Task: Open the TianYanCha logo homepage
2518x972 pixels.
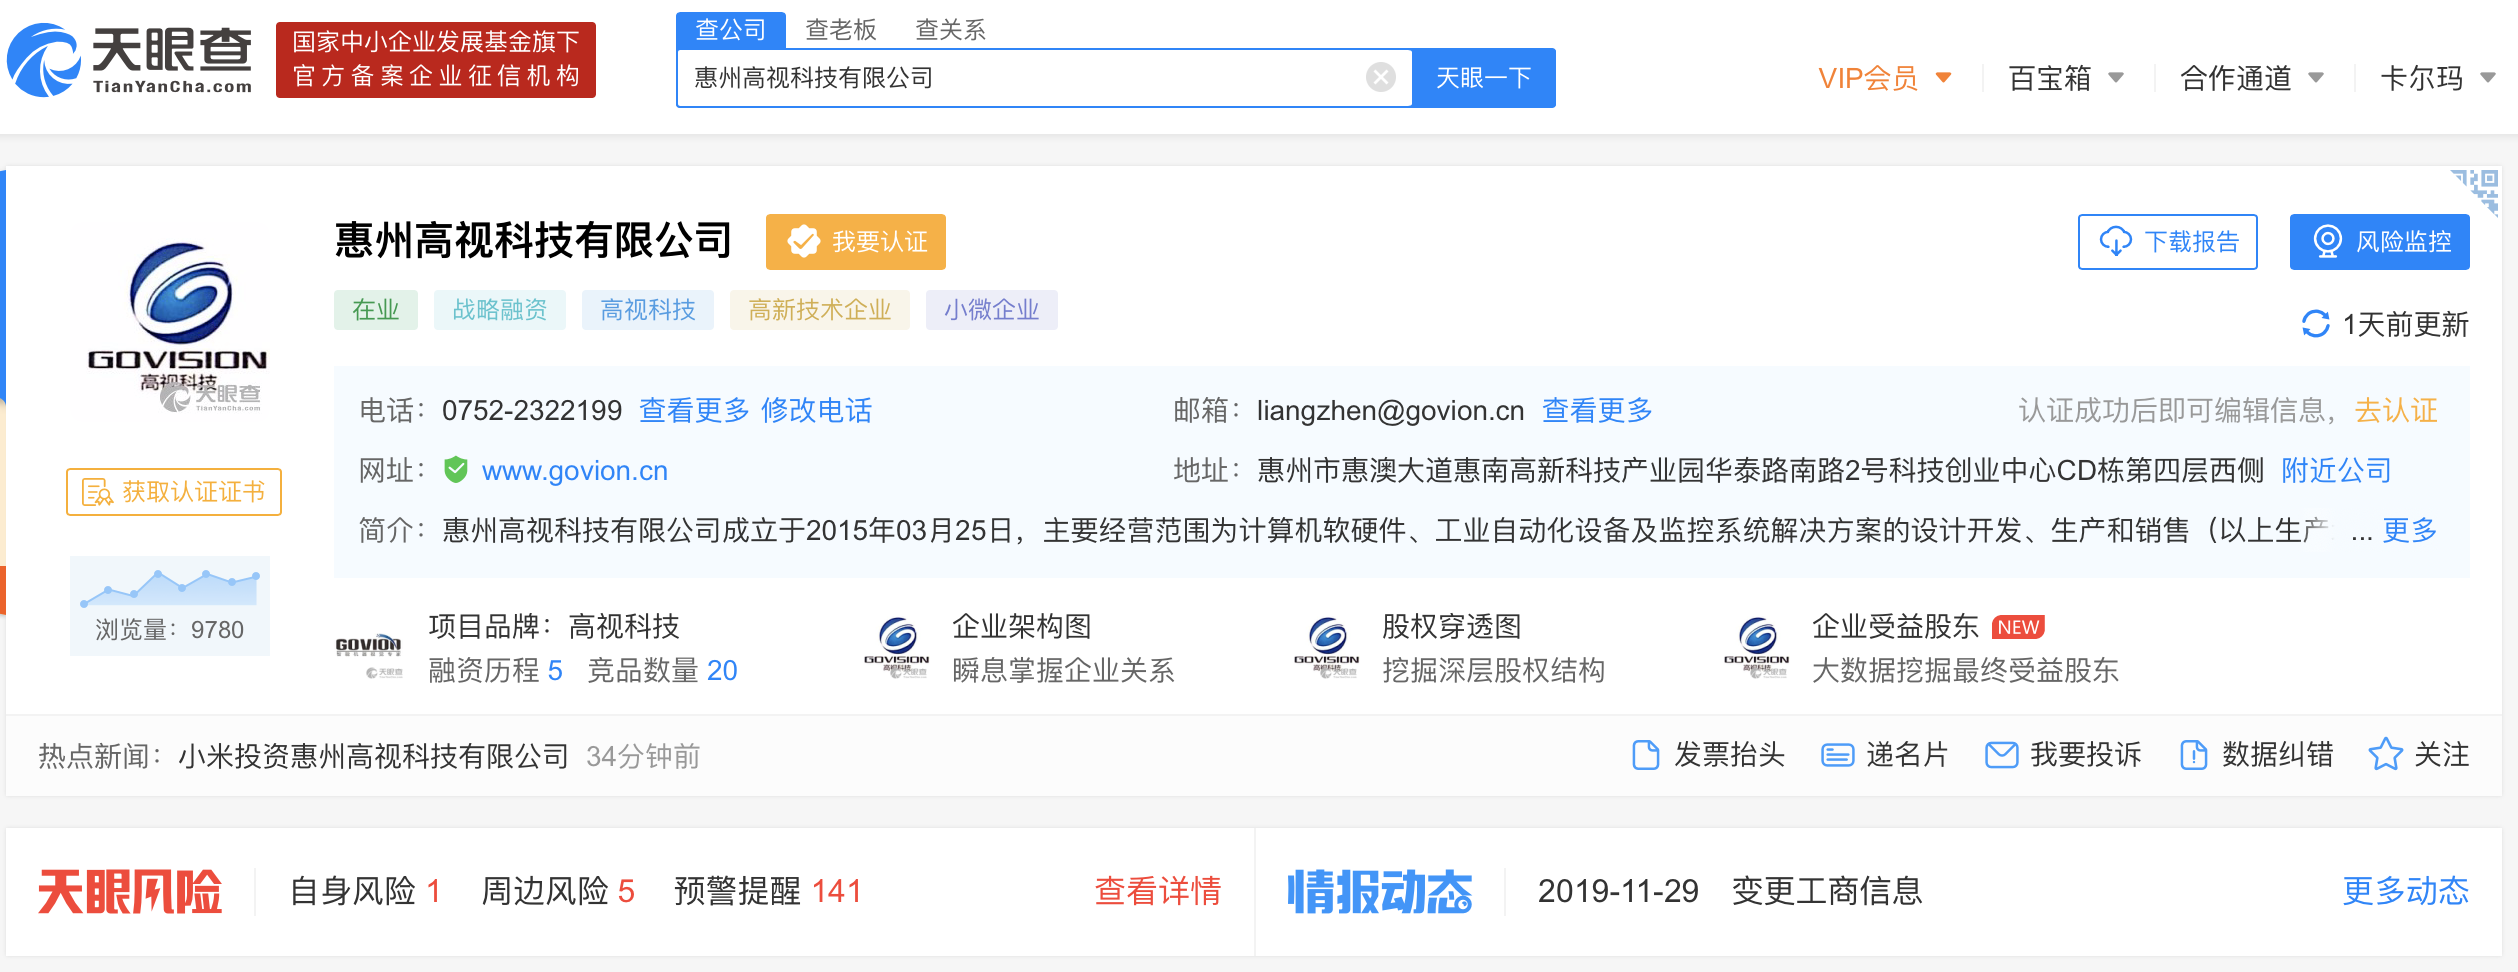Action: pos(130,60)
